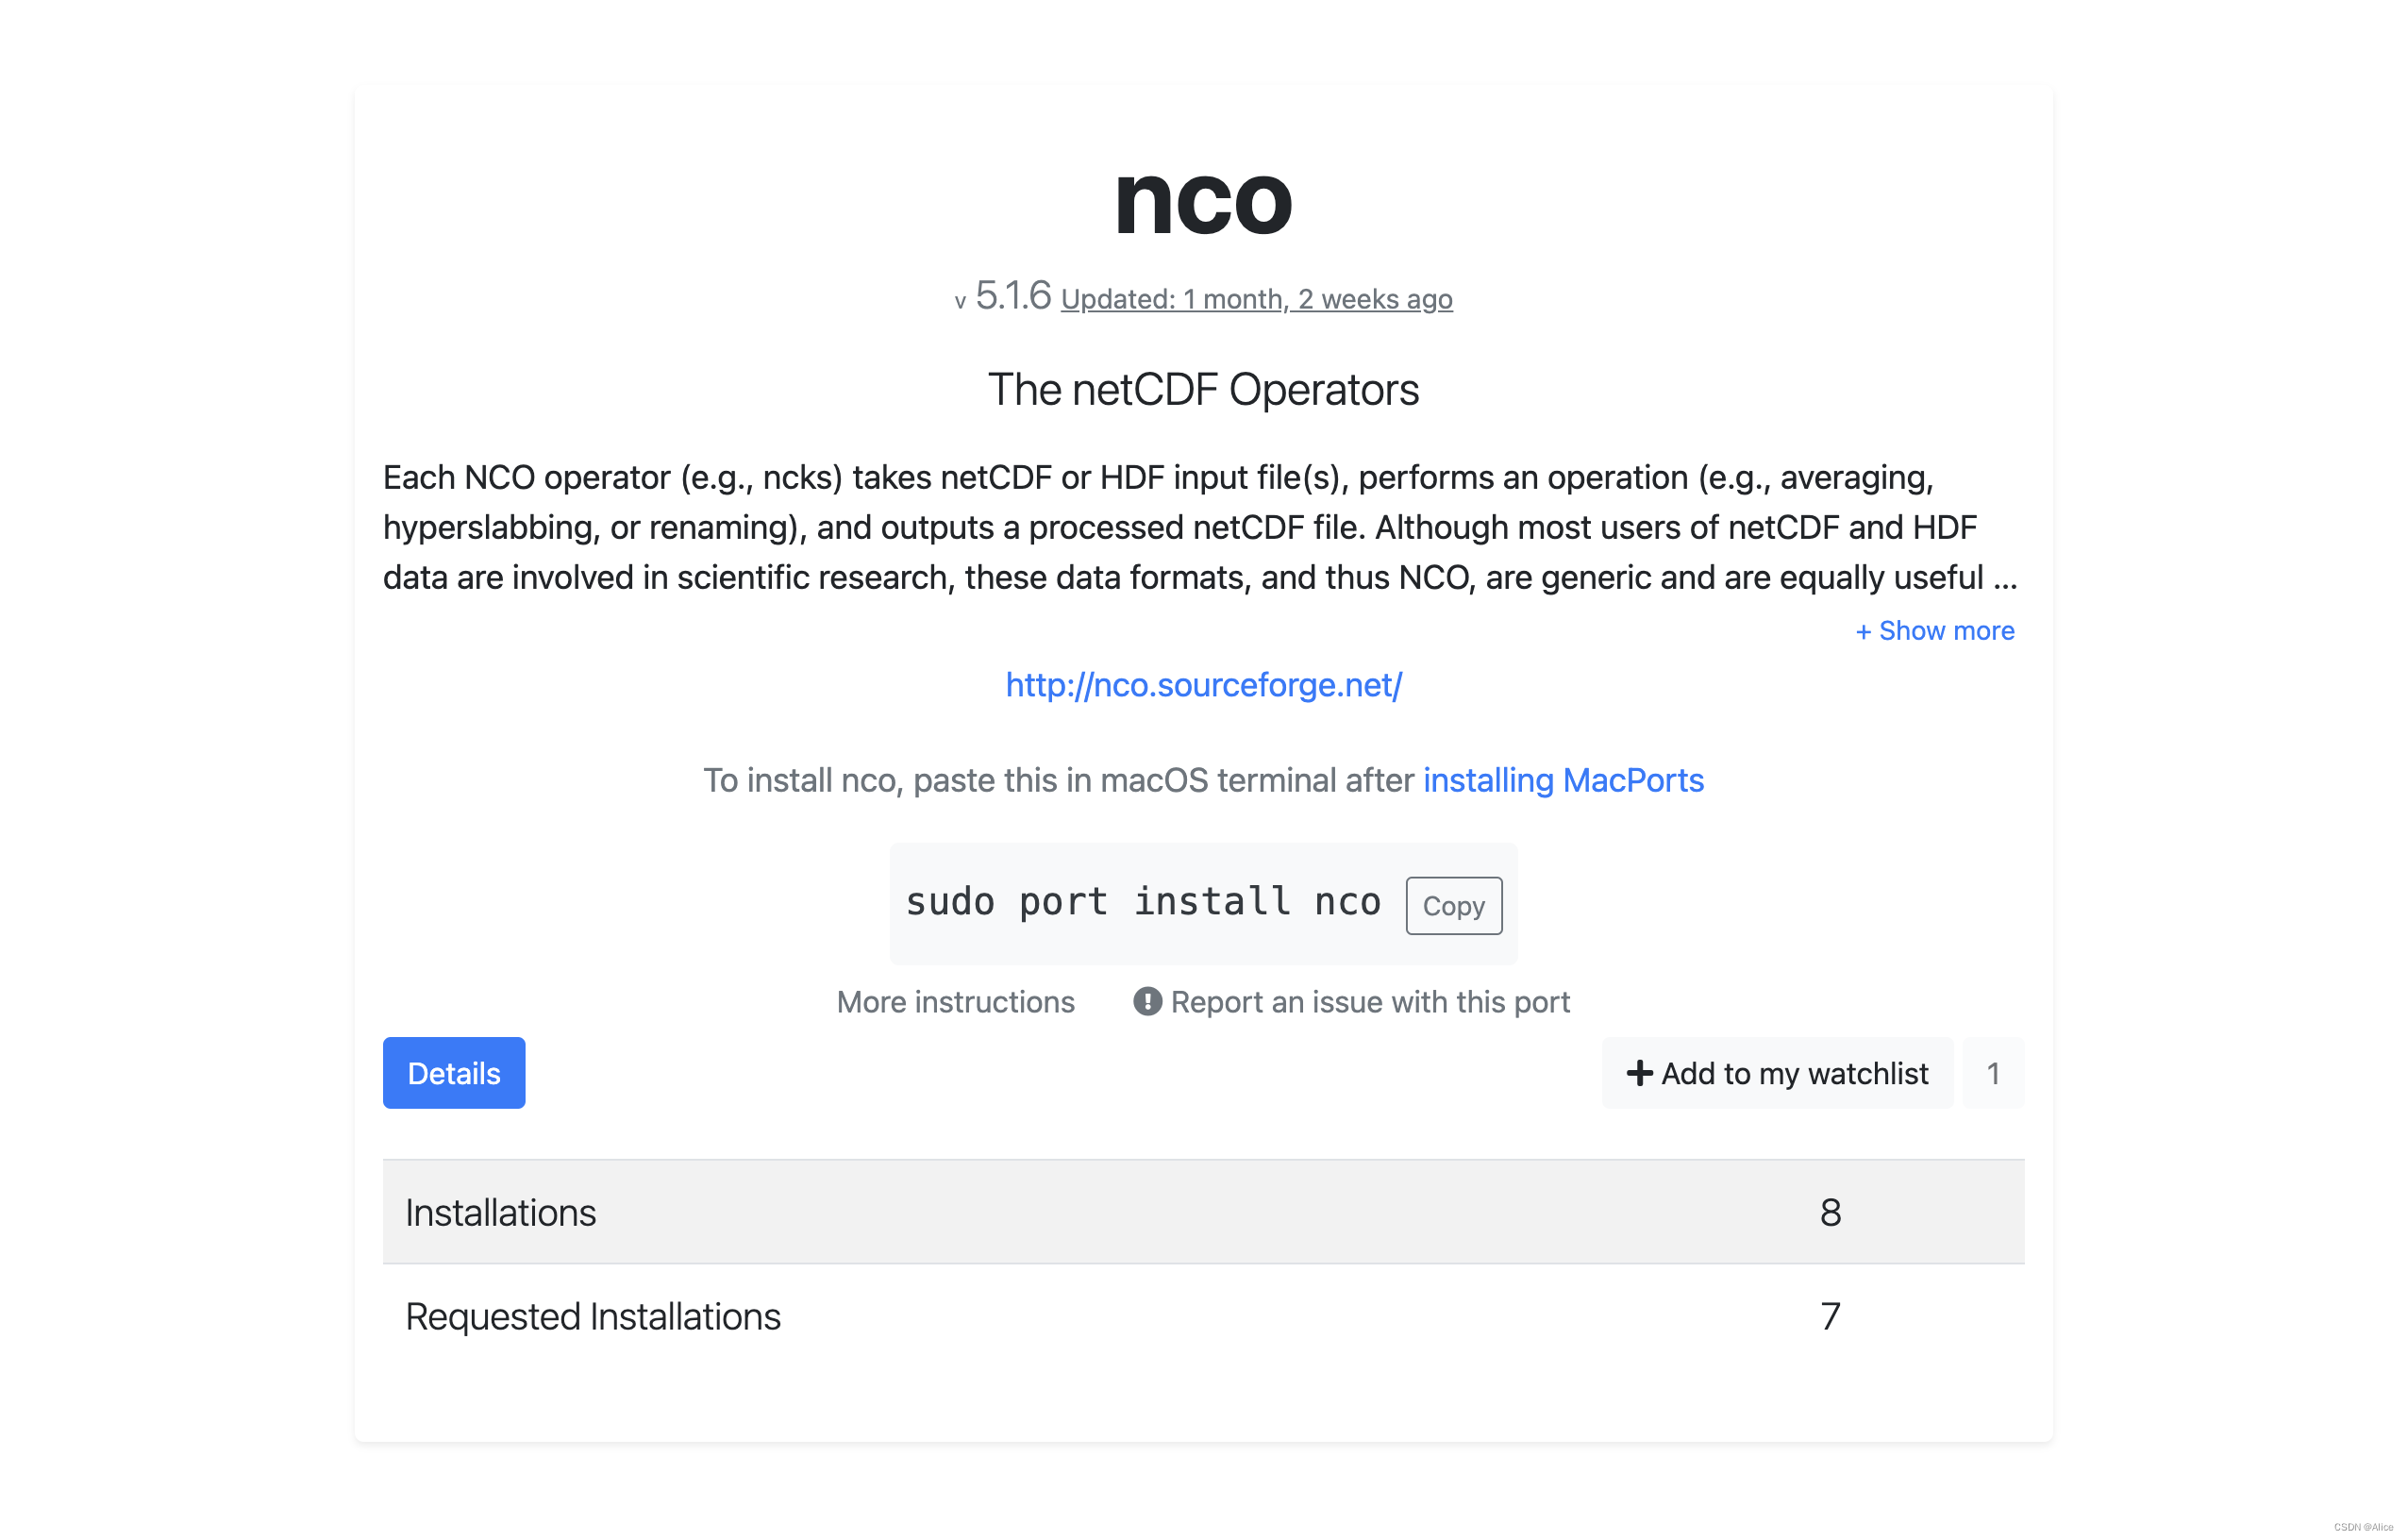Click the exclamation icon beside report issue
The image size is (2408, 1540).
(1147, 1002)
